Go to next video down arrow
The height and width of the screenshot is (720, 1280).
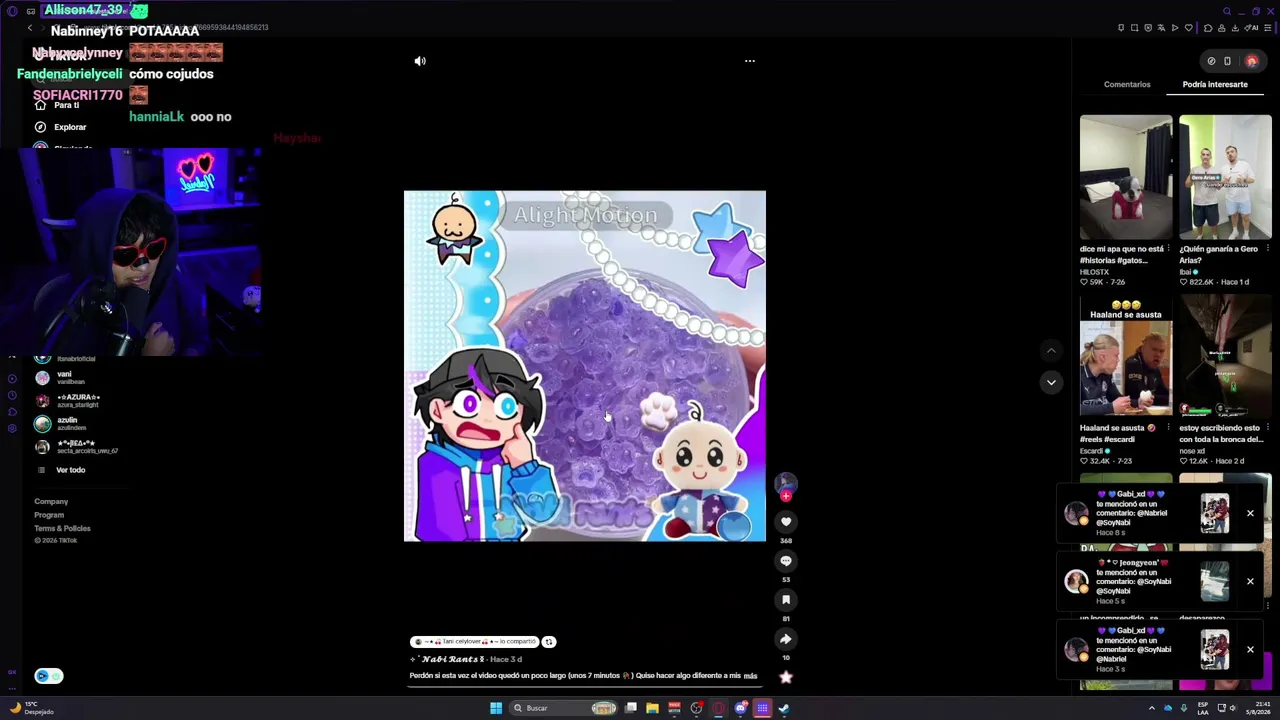1051,382
